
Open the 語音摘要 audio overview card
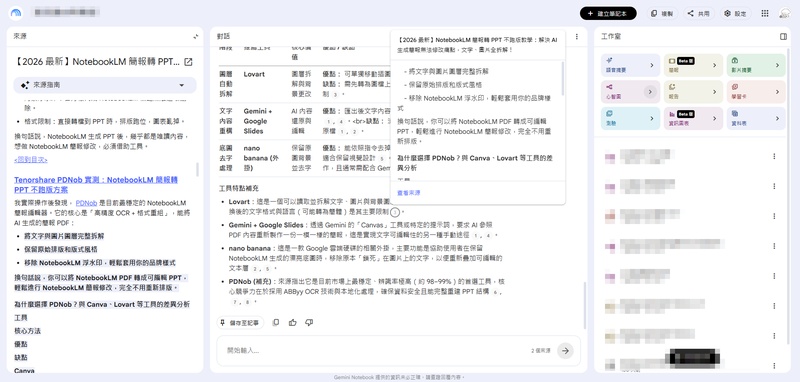630,65
